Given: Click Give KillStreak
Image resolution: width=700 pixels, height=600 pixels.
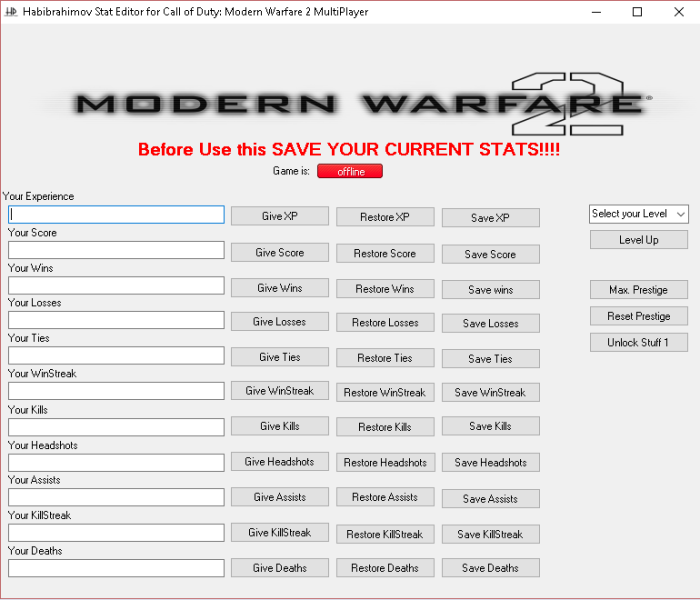Looking at the screenshot, I should coord(280,533).
